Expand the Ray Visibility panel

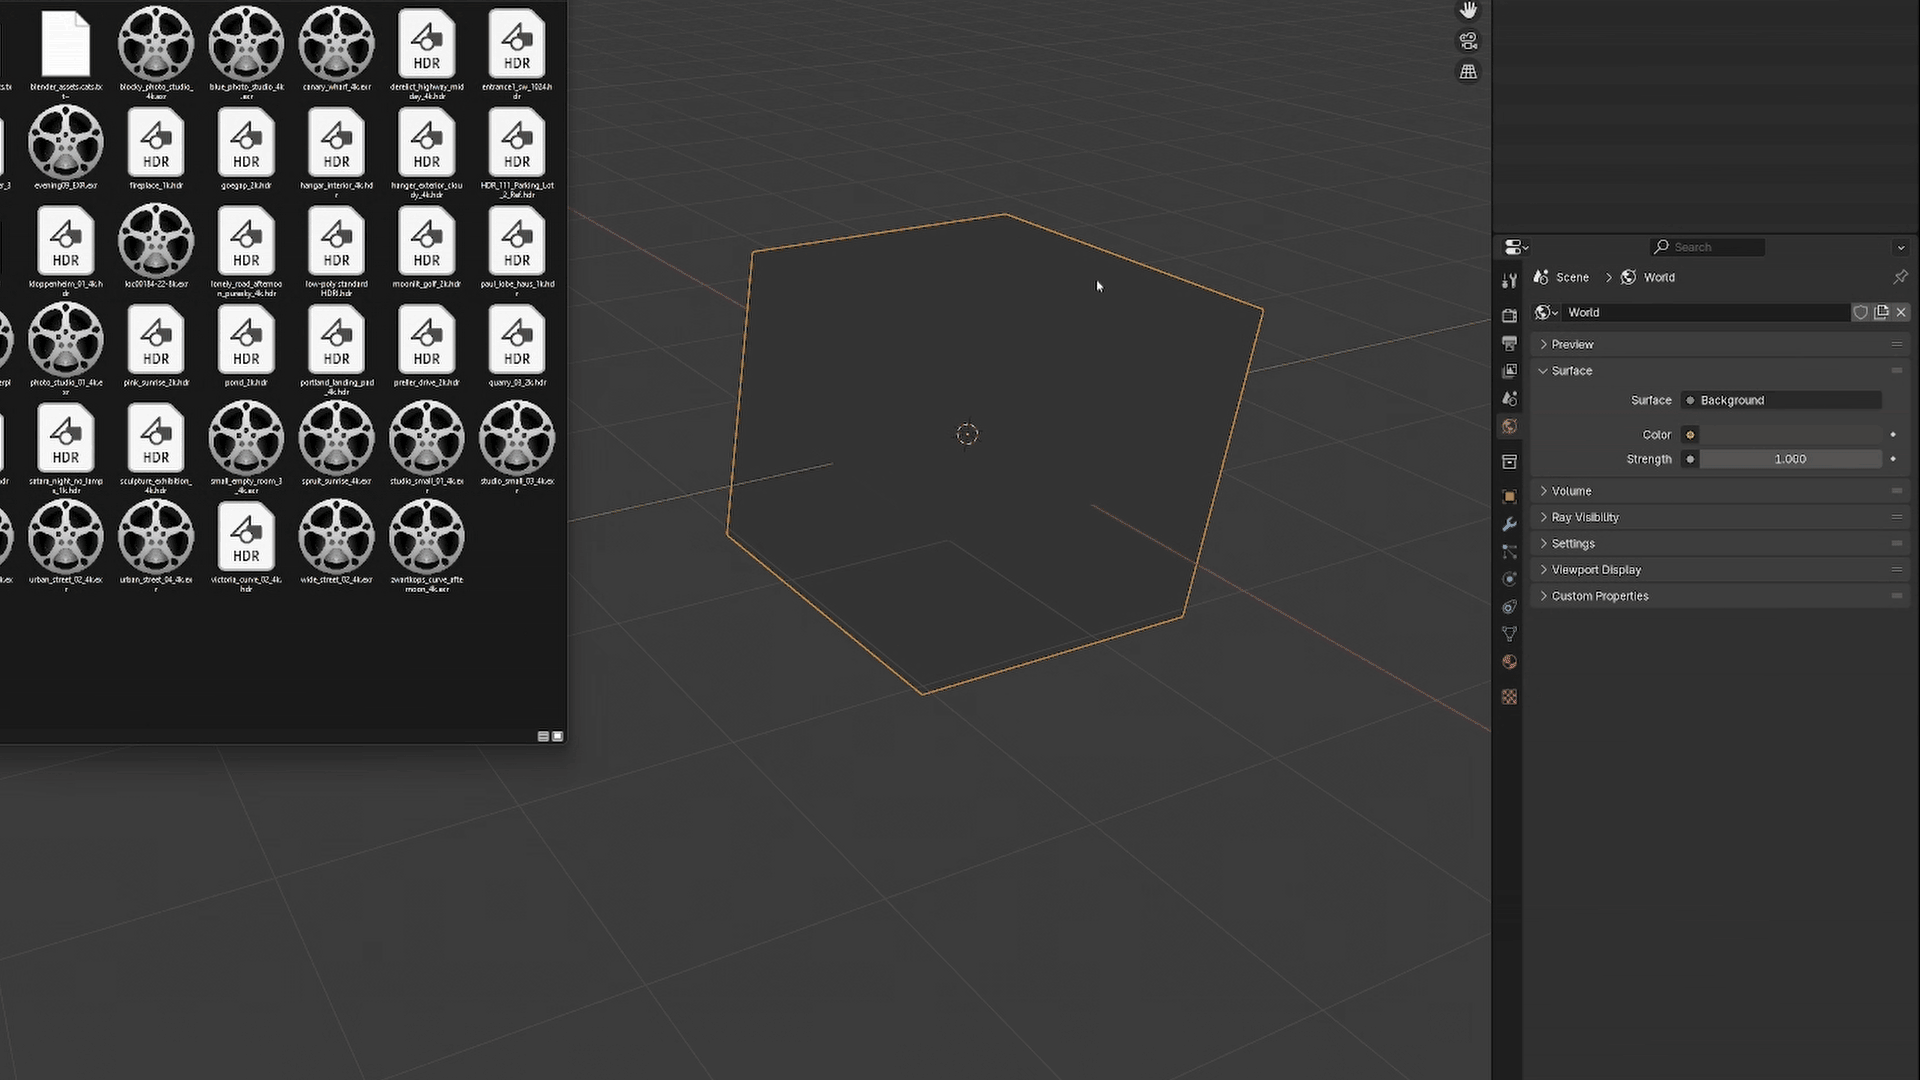(1585, 517)
